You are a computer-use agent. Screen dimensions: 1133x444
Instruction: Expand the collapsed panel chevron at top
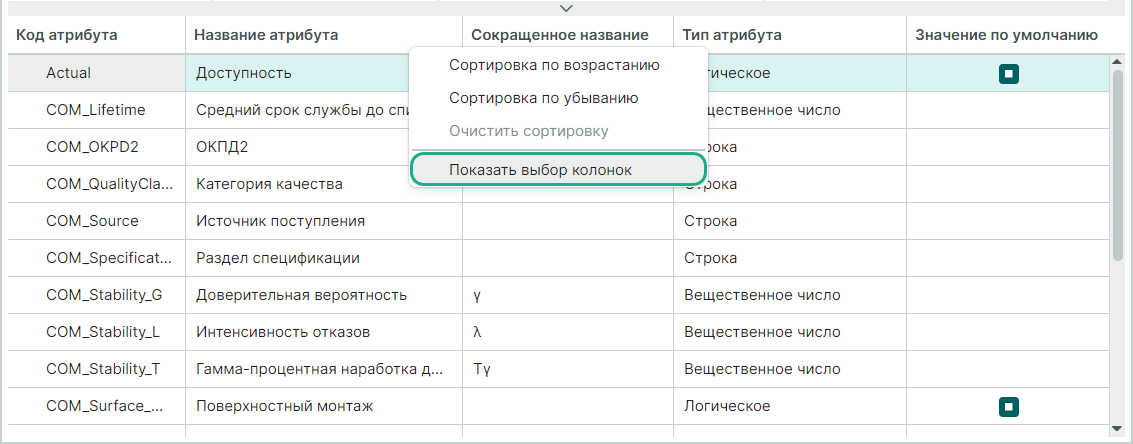coord(566,8)
